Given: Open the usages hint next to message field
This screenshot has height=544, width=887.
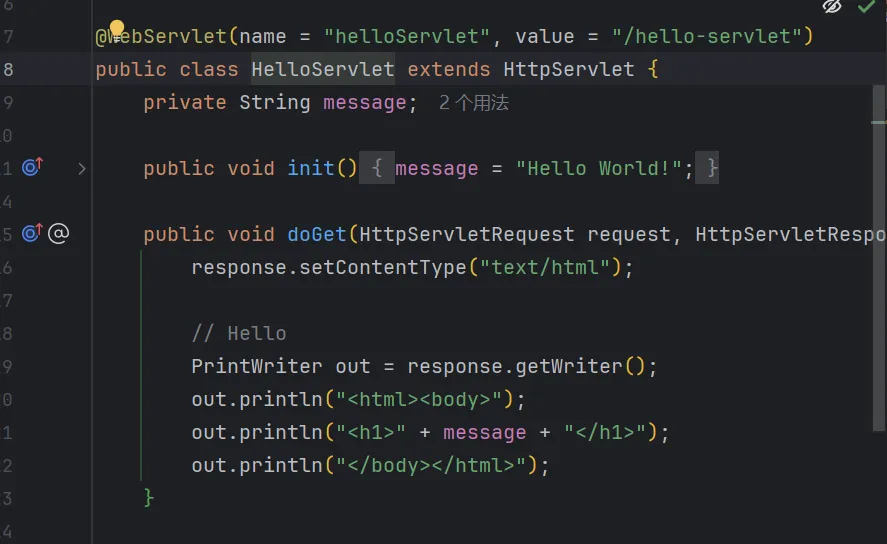Looking at the screenshot, I should point(474,103).
